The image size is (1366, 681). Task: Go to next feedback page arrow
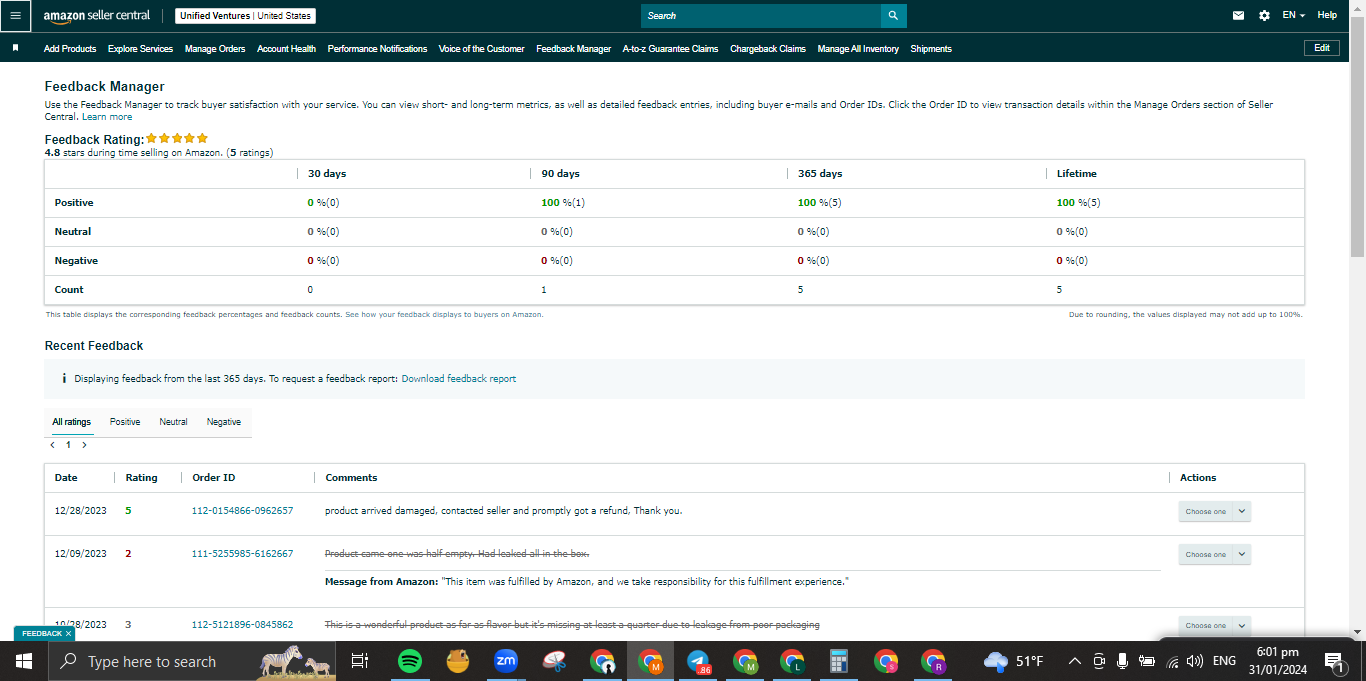(84, 445)
